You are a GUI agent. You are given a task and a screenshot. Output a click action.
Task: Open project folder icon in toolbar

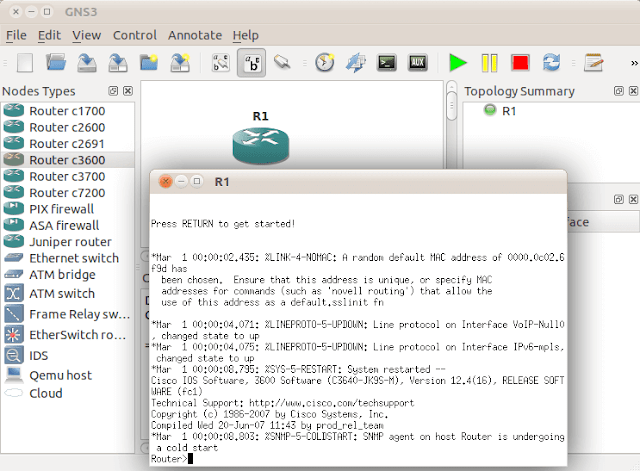(x=56, y=62)
